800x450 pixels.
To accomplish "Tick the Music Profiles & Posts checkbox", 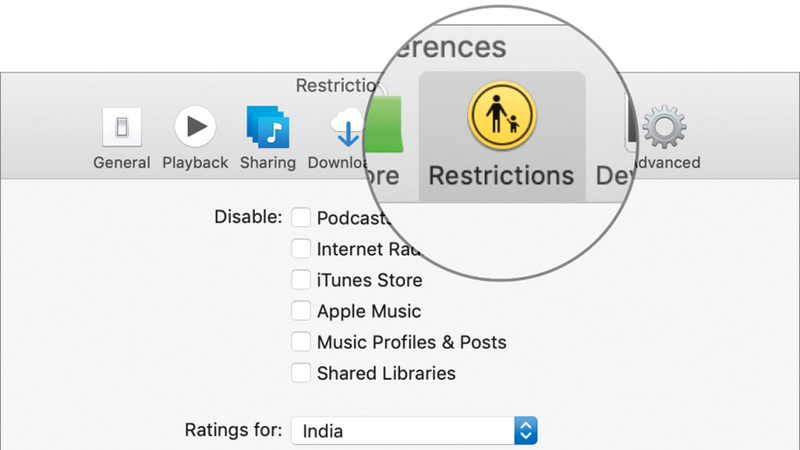I will coord(301,342).
